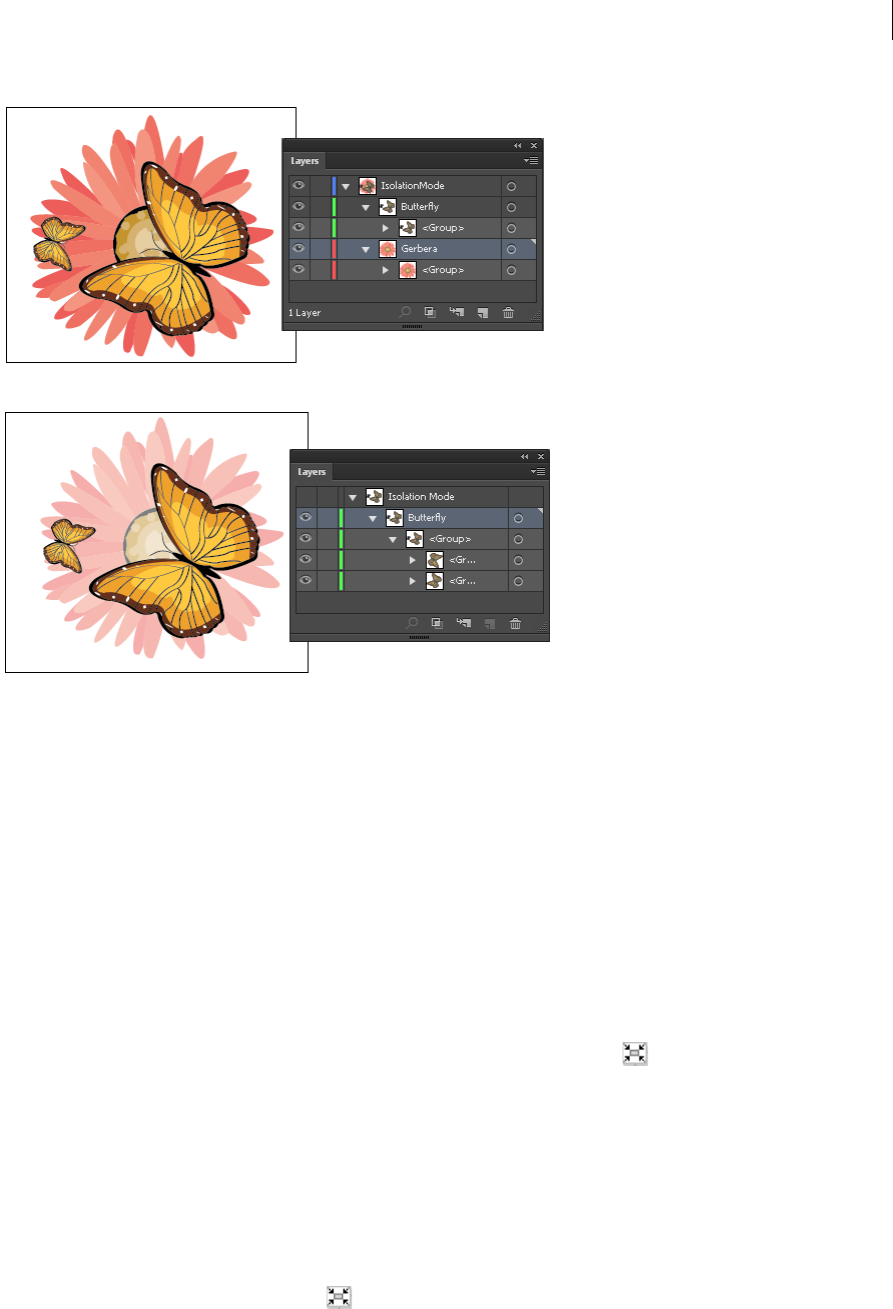Viewport: 893px width, 1309px height.
Task: Hide the Gerbera layer with eye icon
Action: point(298,249)
